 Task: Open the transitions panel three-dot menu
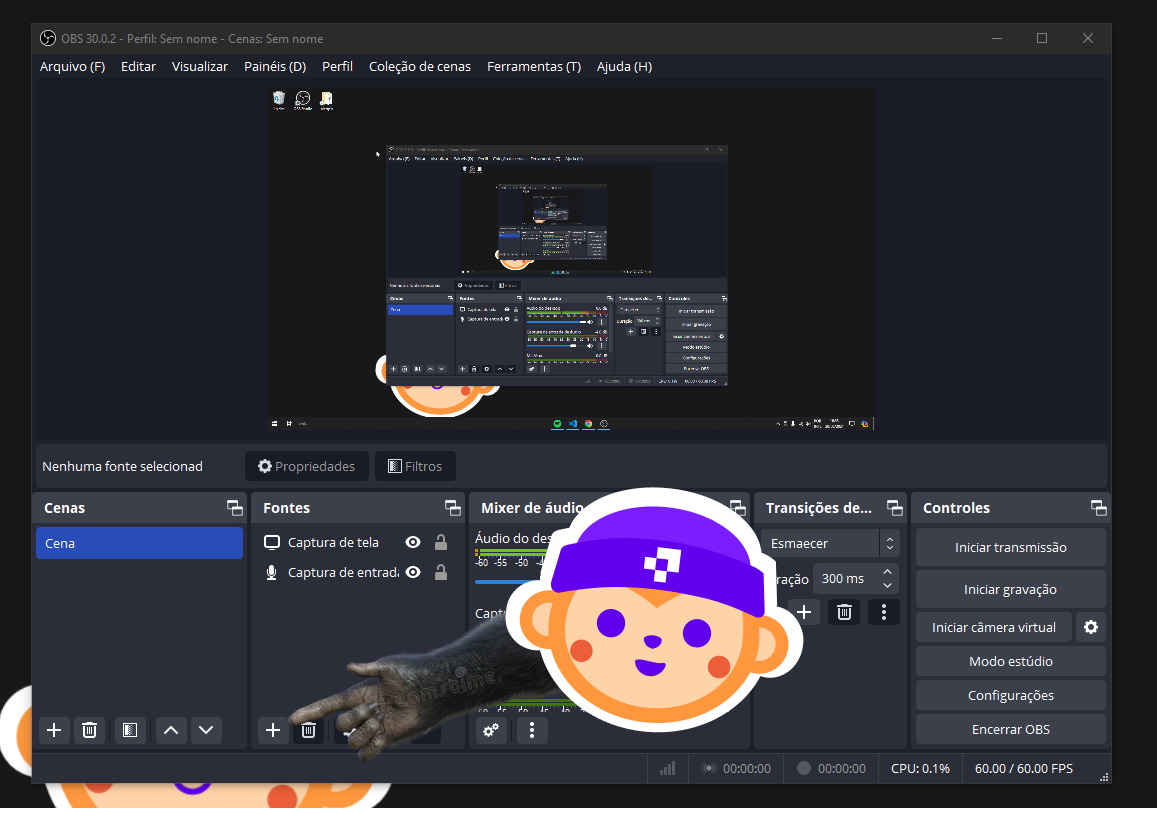(883, 611)
